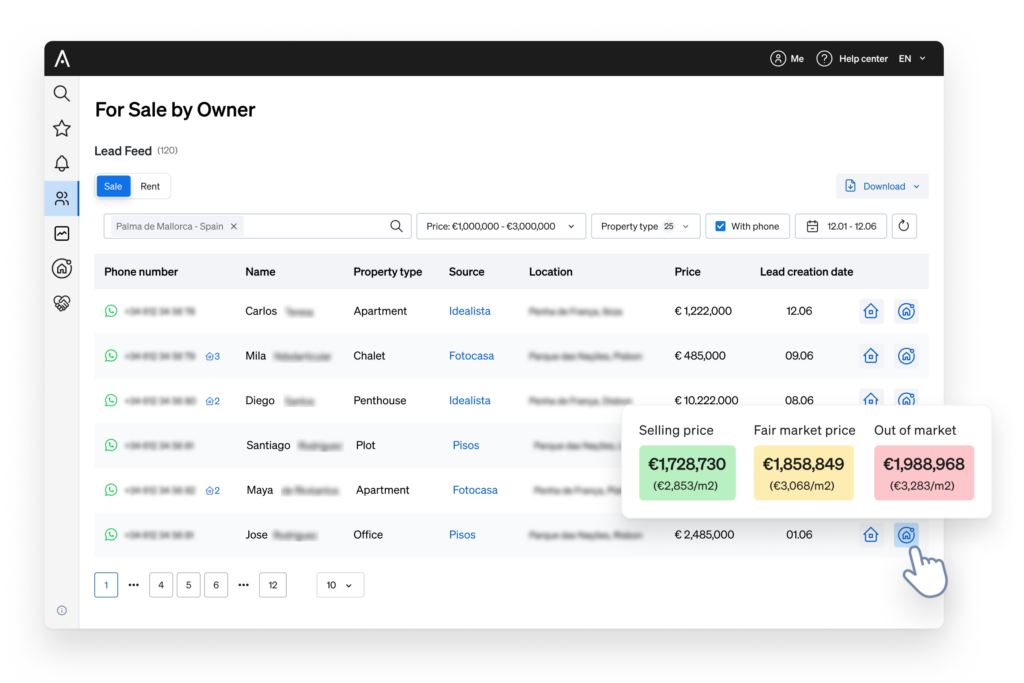Select the leads people icon in sidebar
1024x683 pixels.
[61, 199]
